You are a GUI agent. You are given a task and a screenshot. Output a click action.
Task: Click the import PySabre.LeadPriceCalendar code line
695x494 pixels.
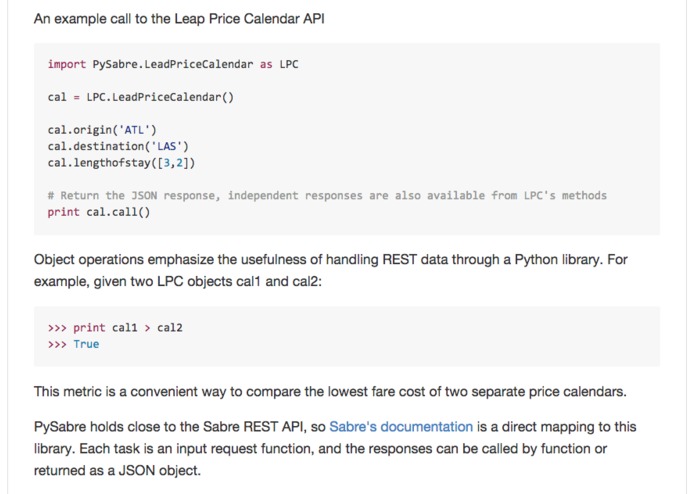(x=173, y=64)
